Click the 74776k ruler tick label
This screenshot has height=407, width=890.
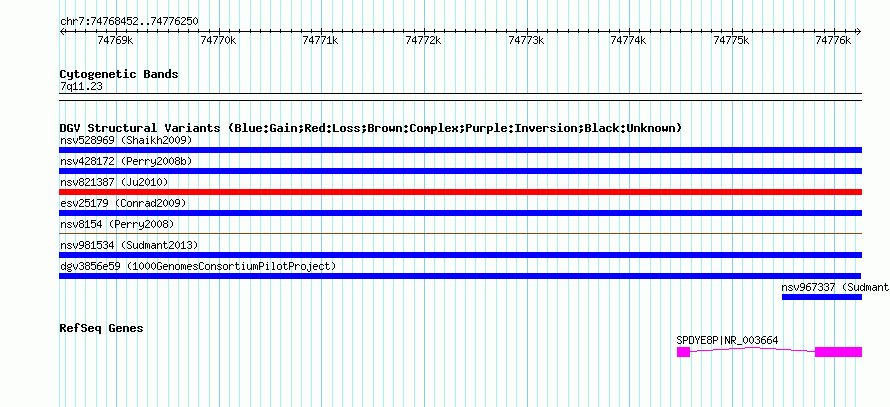[x=833, y=40]
